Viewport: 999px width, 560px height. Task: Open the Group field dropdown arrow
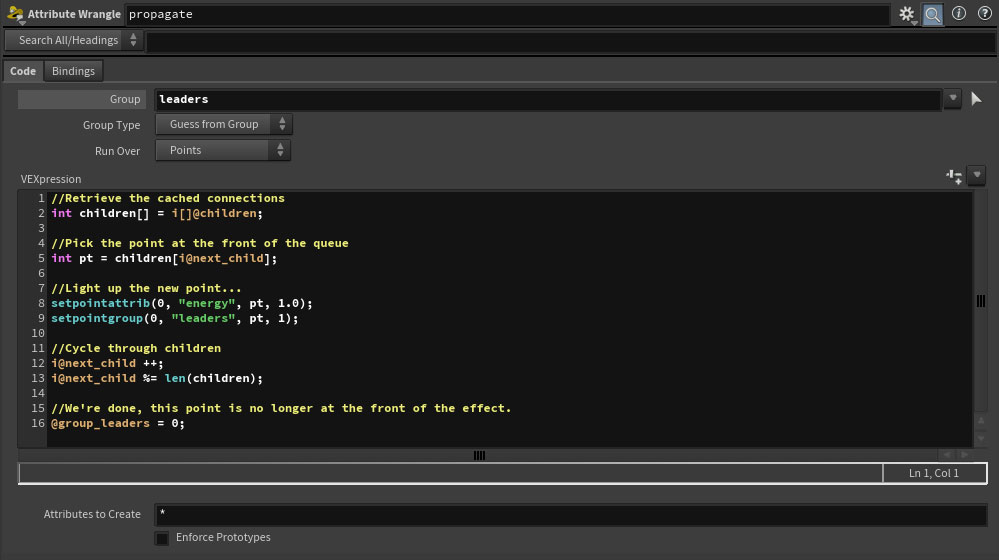tap(952, 99)
